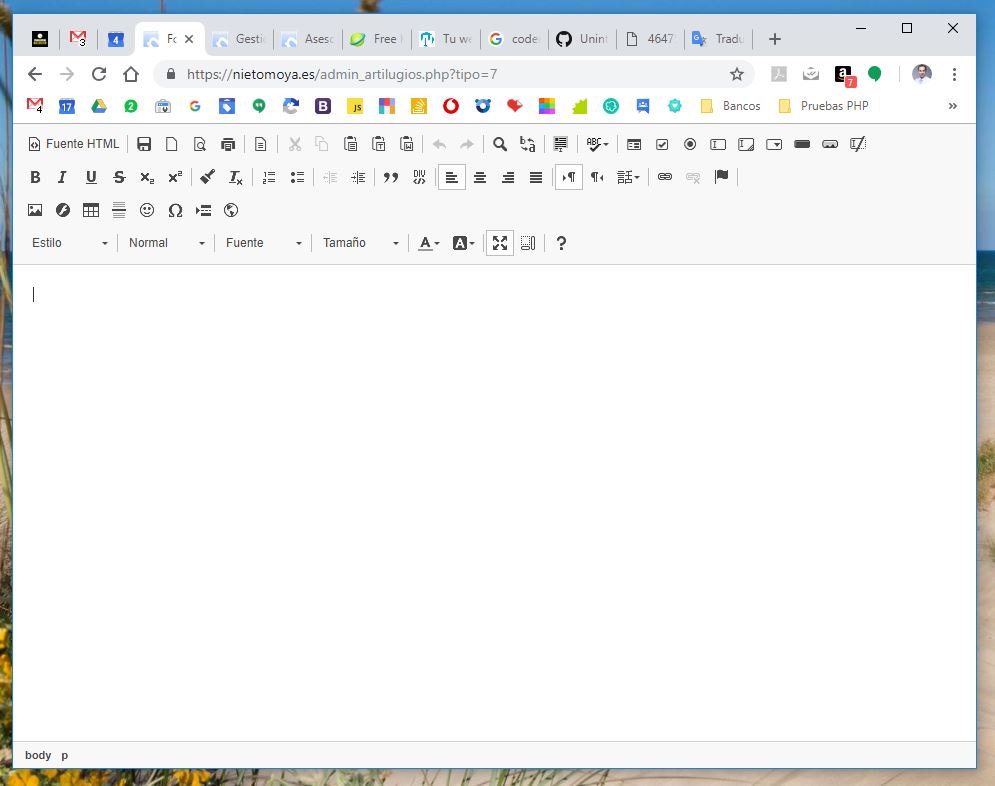Open the smiley emoticon picker
Viewport: 995px width, 786px height.
pos(147,210)
